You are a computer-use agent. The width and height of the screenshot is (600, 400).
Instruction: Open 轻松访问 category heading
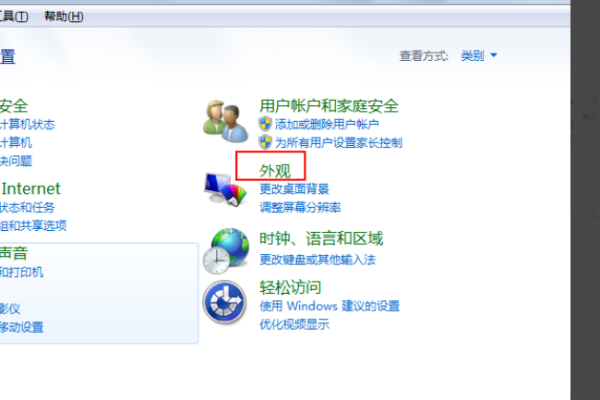[x=290, y=287]
